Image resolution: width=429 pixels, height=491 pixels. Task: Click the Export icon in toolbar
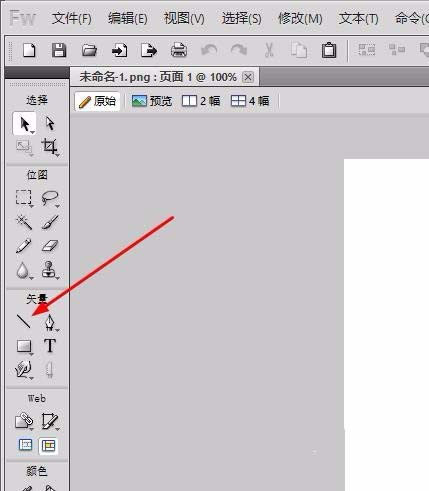click(x=149, y=51)
